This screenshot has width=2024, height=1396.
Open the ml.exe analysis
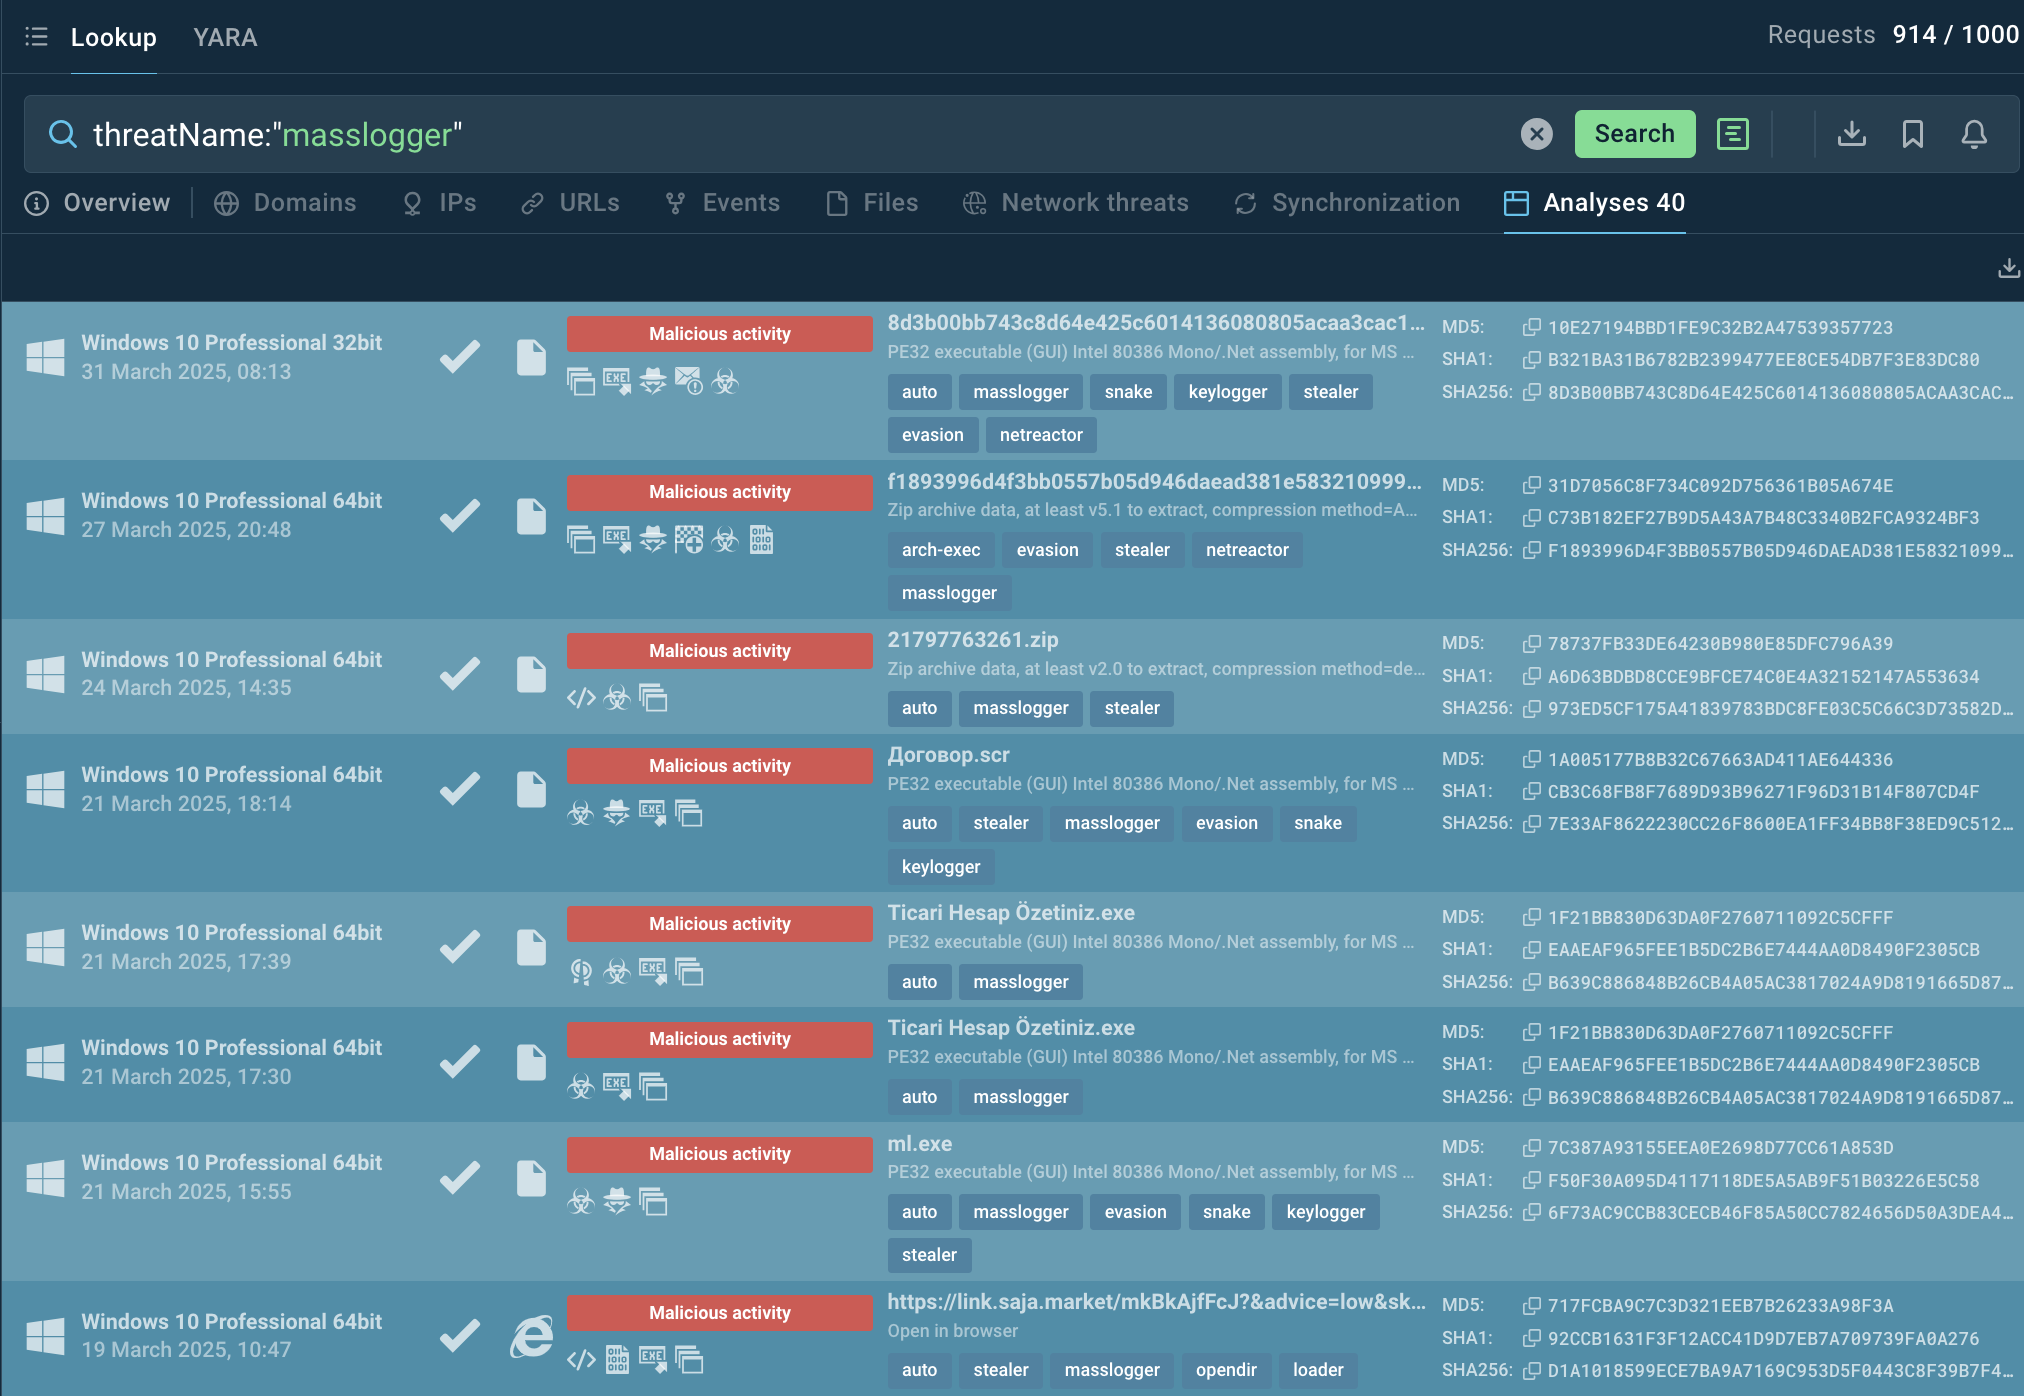920,1144
